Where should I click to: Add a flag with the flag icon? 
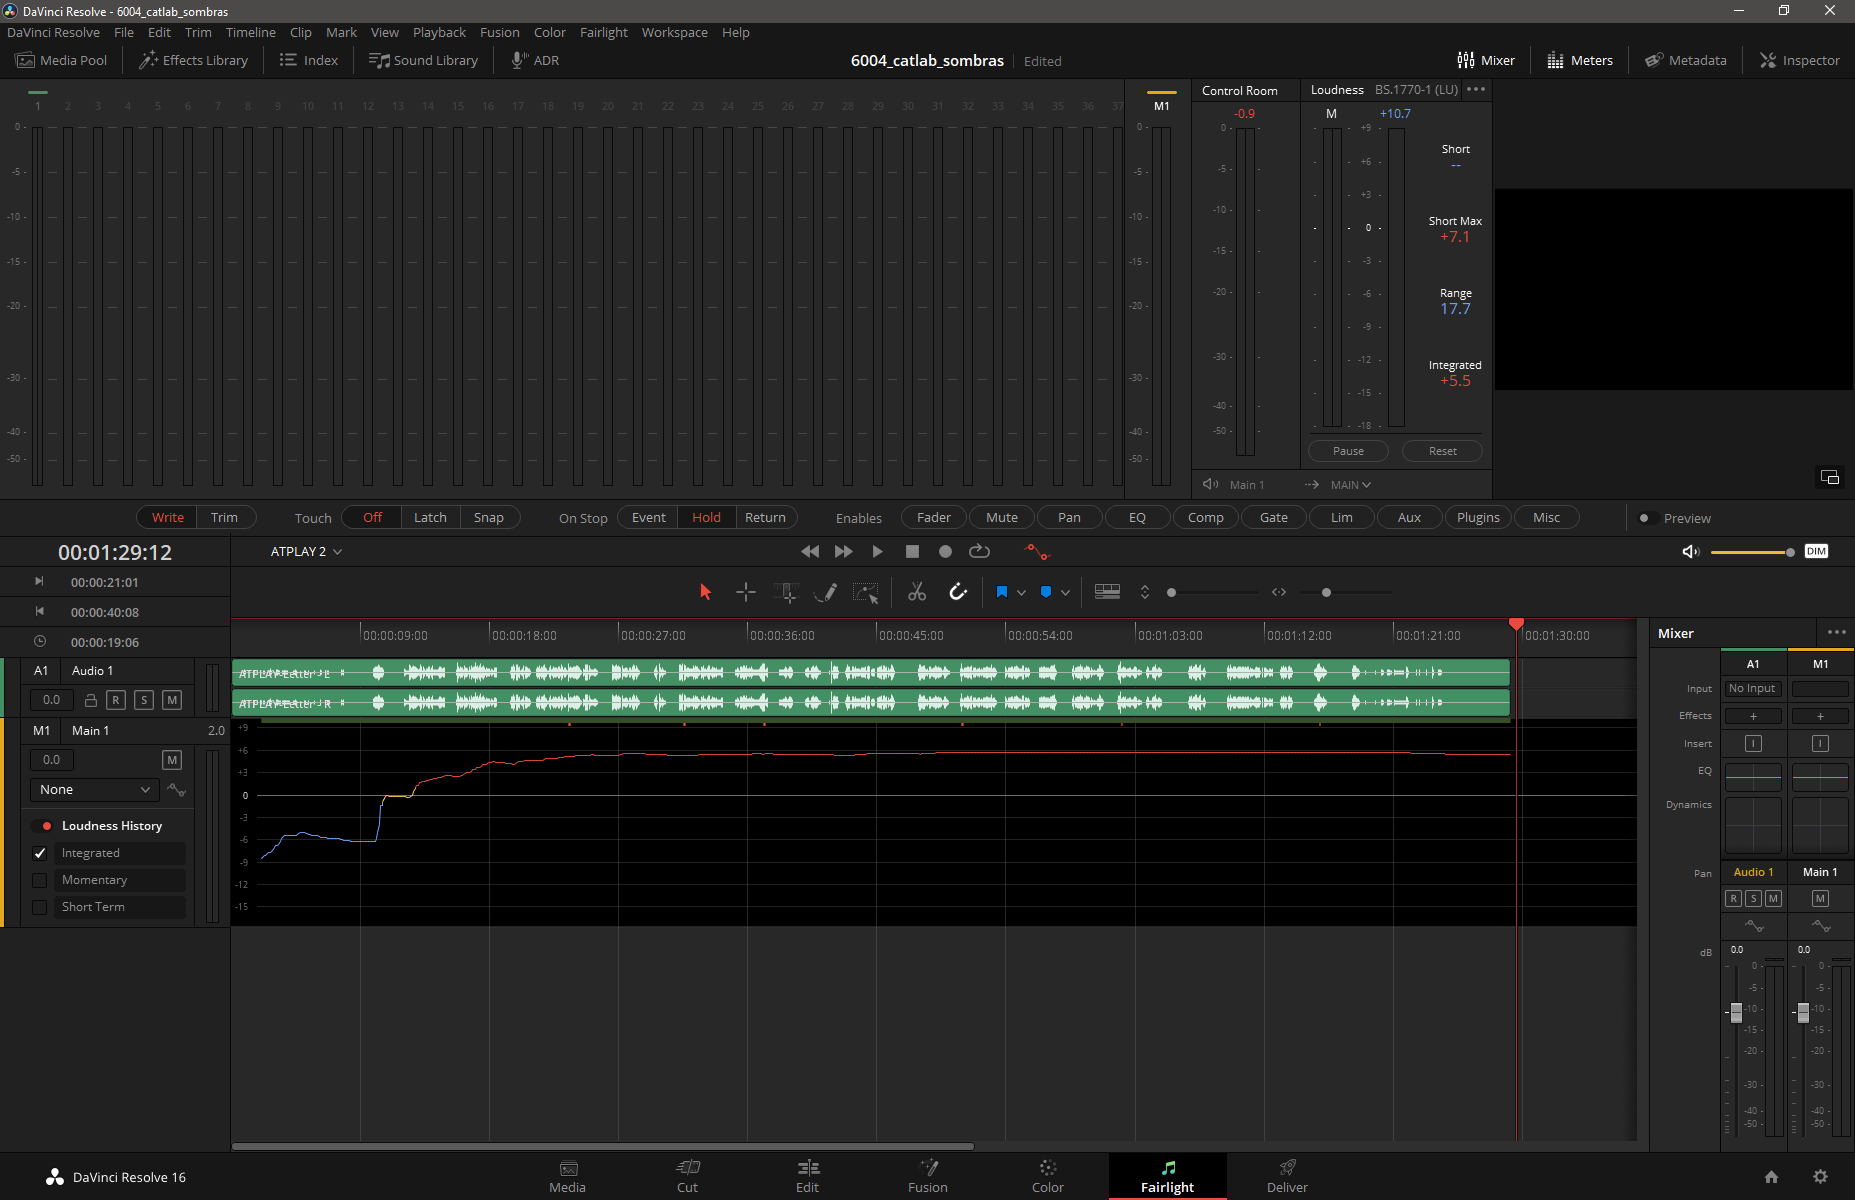point(1002,592)
